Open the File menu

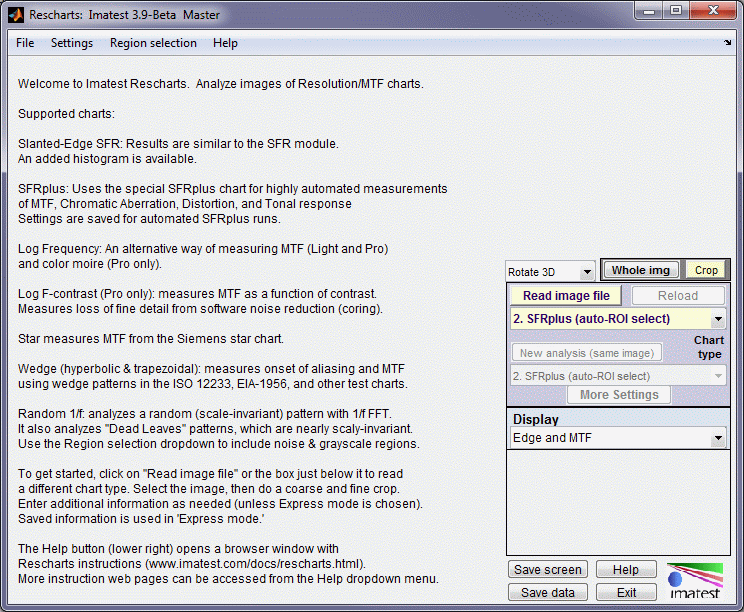(x=25, y=43)
